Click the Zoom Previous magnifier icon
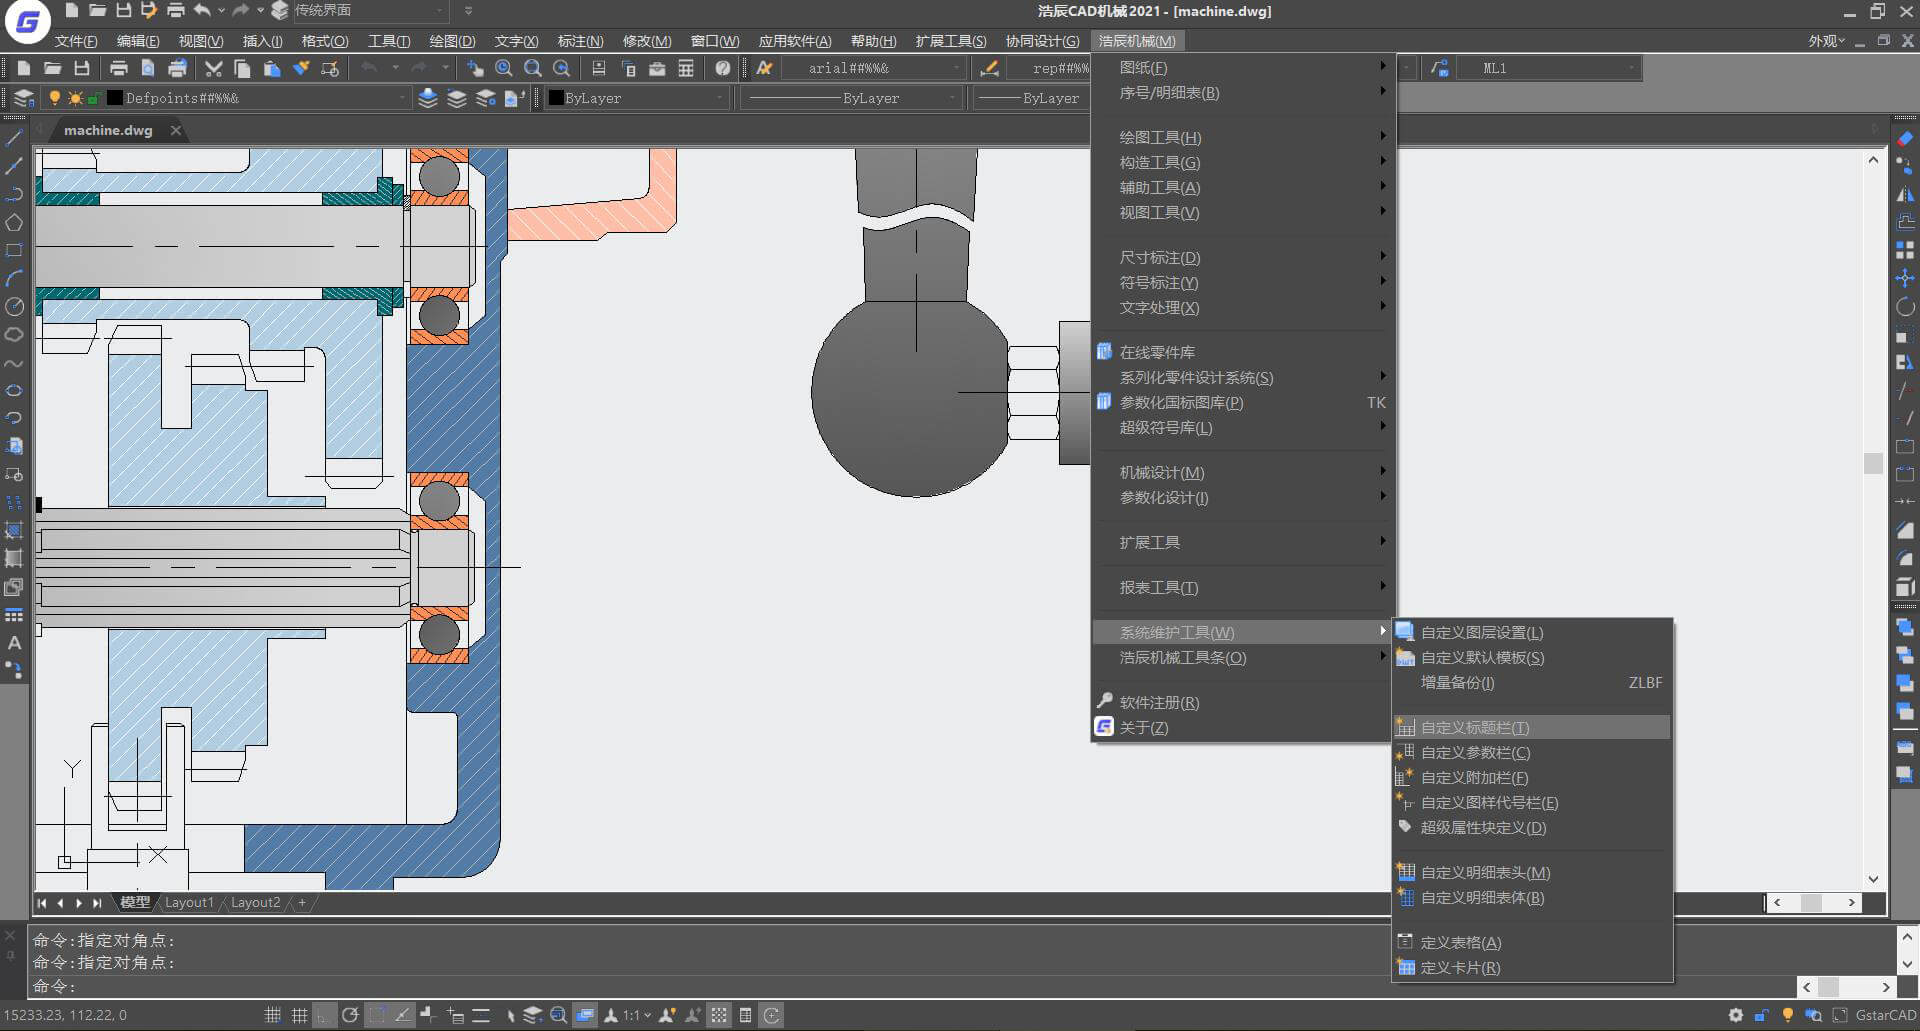The image size is (1920, 1031). (x=562, y=68)
